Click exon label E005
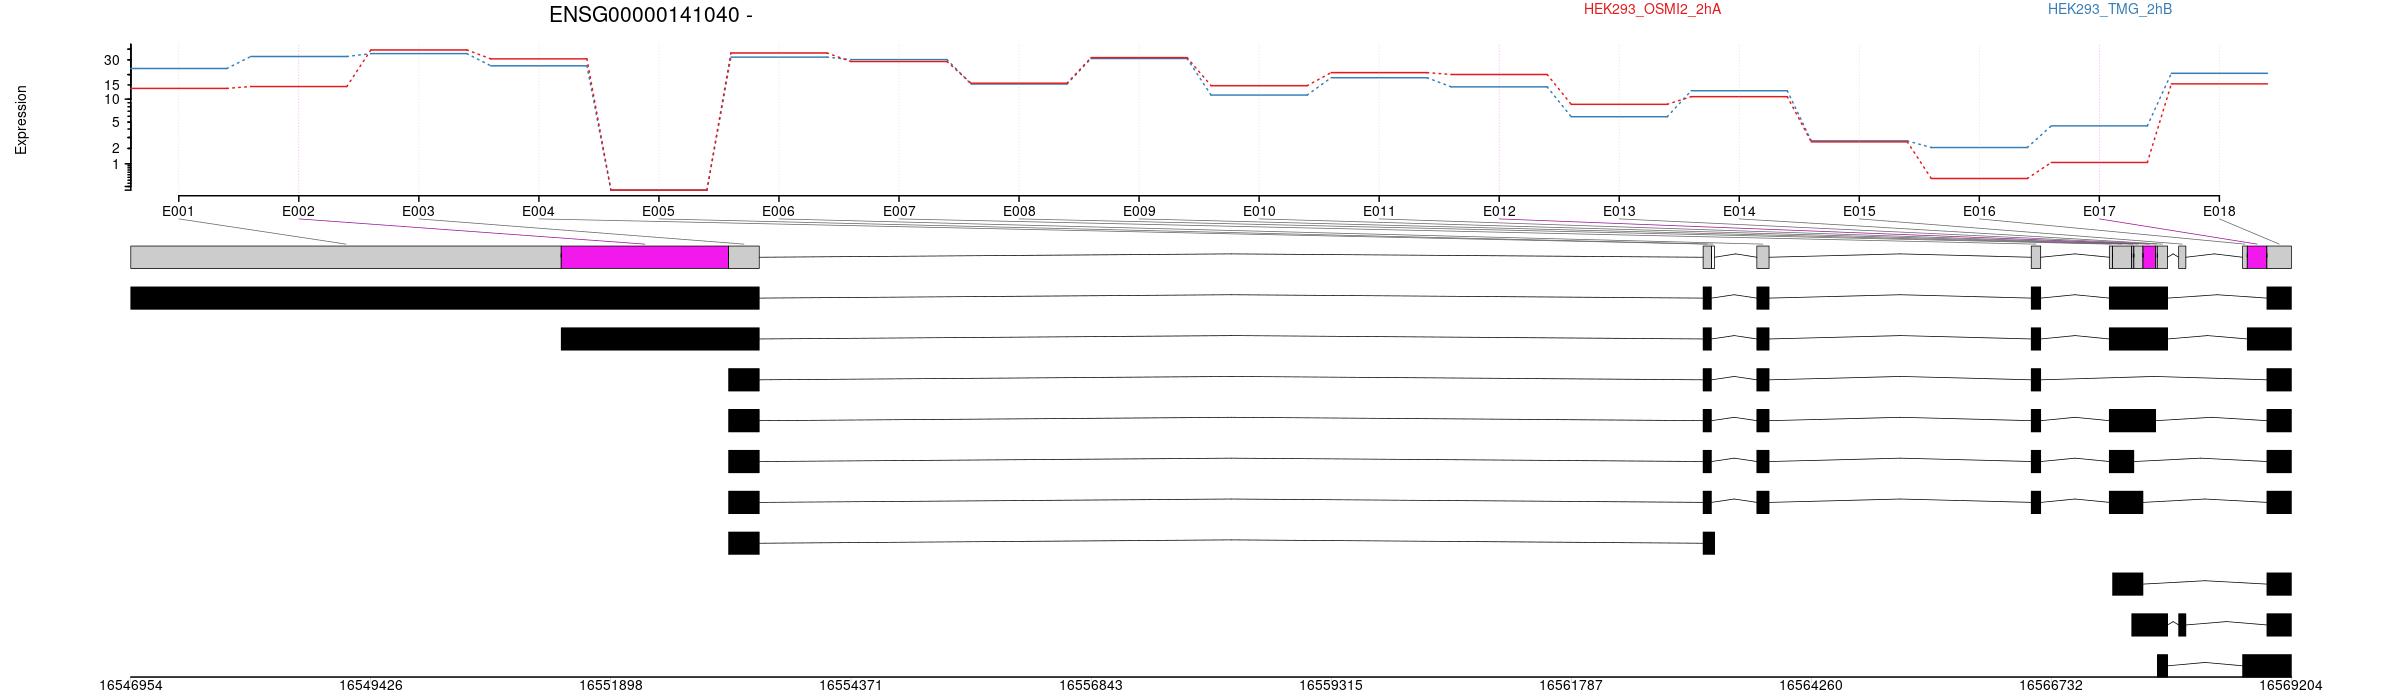This screenshot has width=2400, height=700. pyautogui.click(x=658, y=211)
